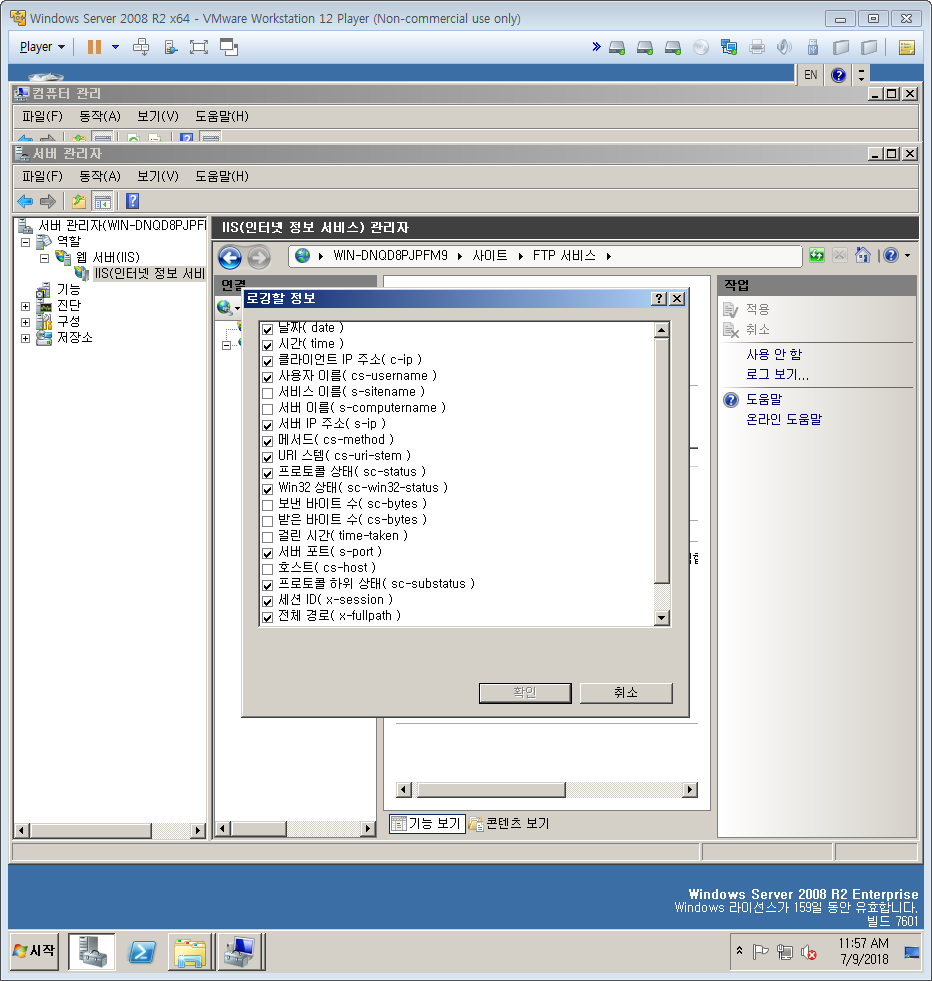Collapse the 역할 tree node
The image size is (932, 981).
[26, 242]
